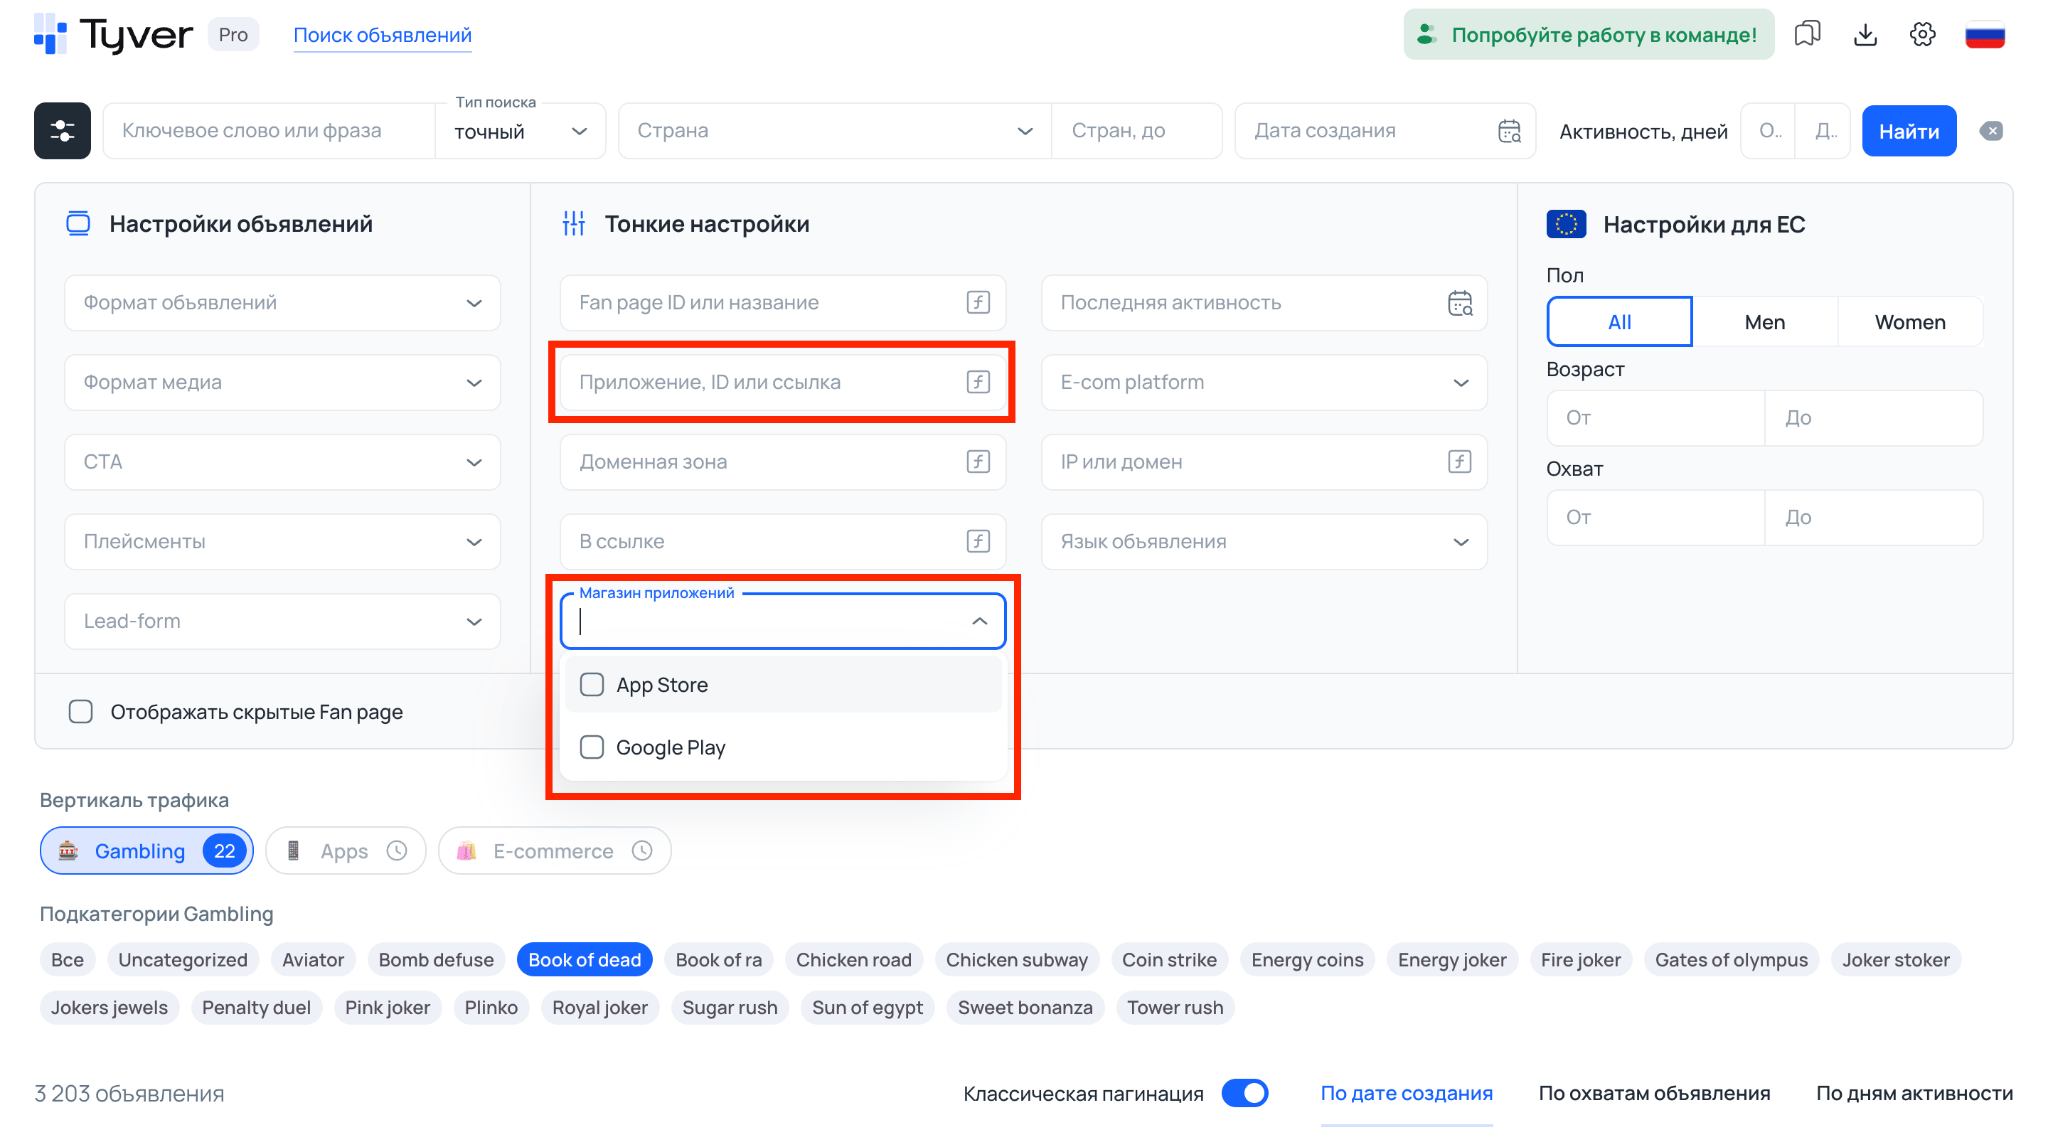Toggle the filters panel button

coord(62,131)
